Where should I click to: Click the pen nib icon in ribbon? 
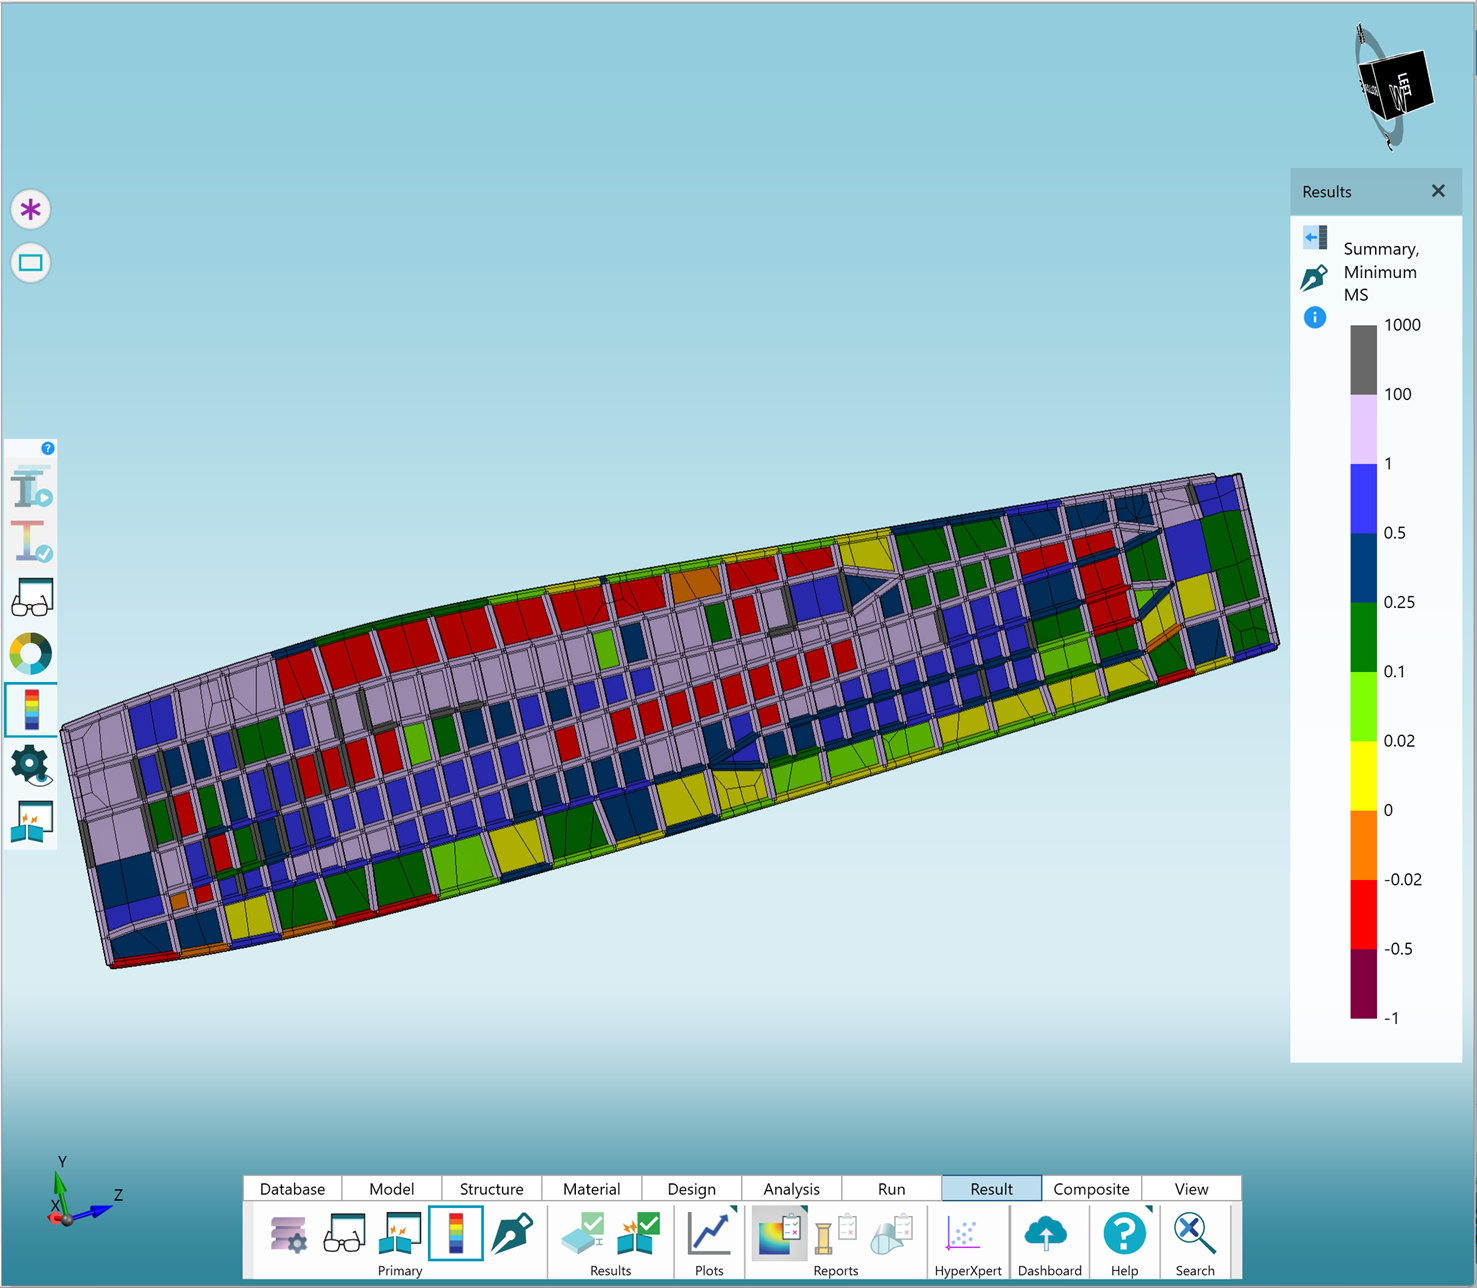coord(512,1234)
